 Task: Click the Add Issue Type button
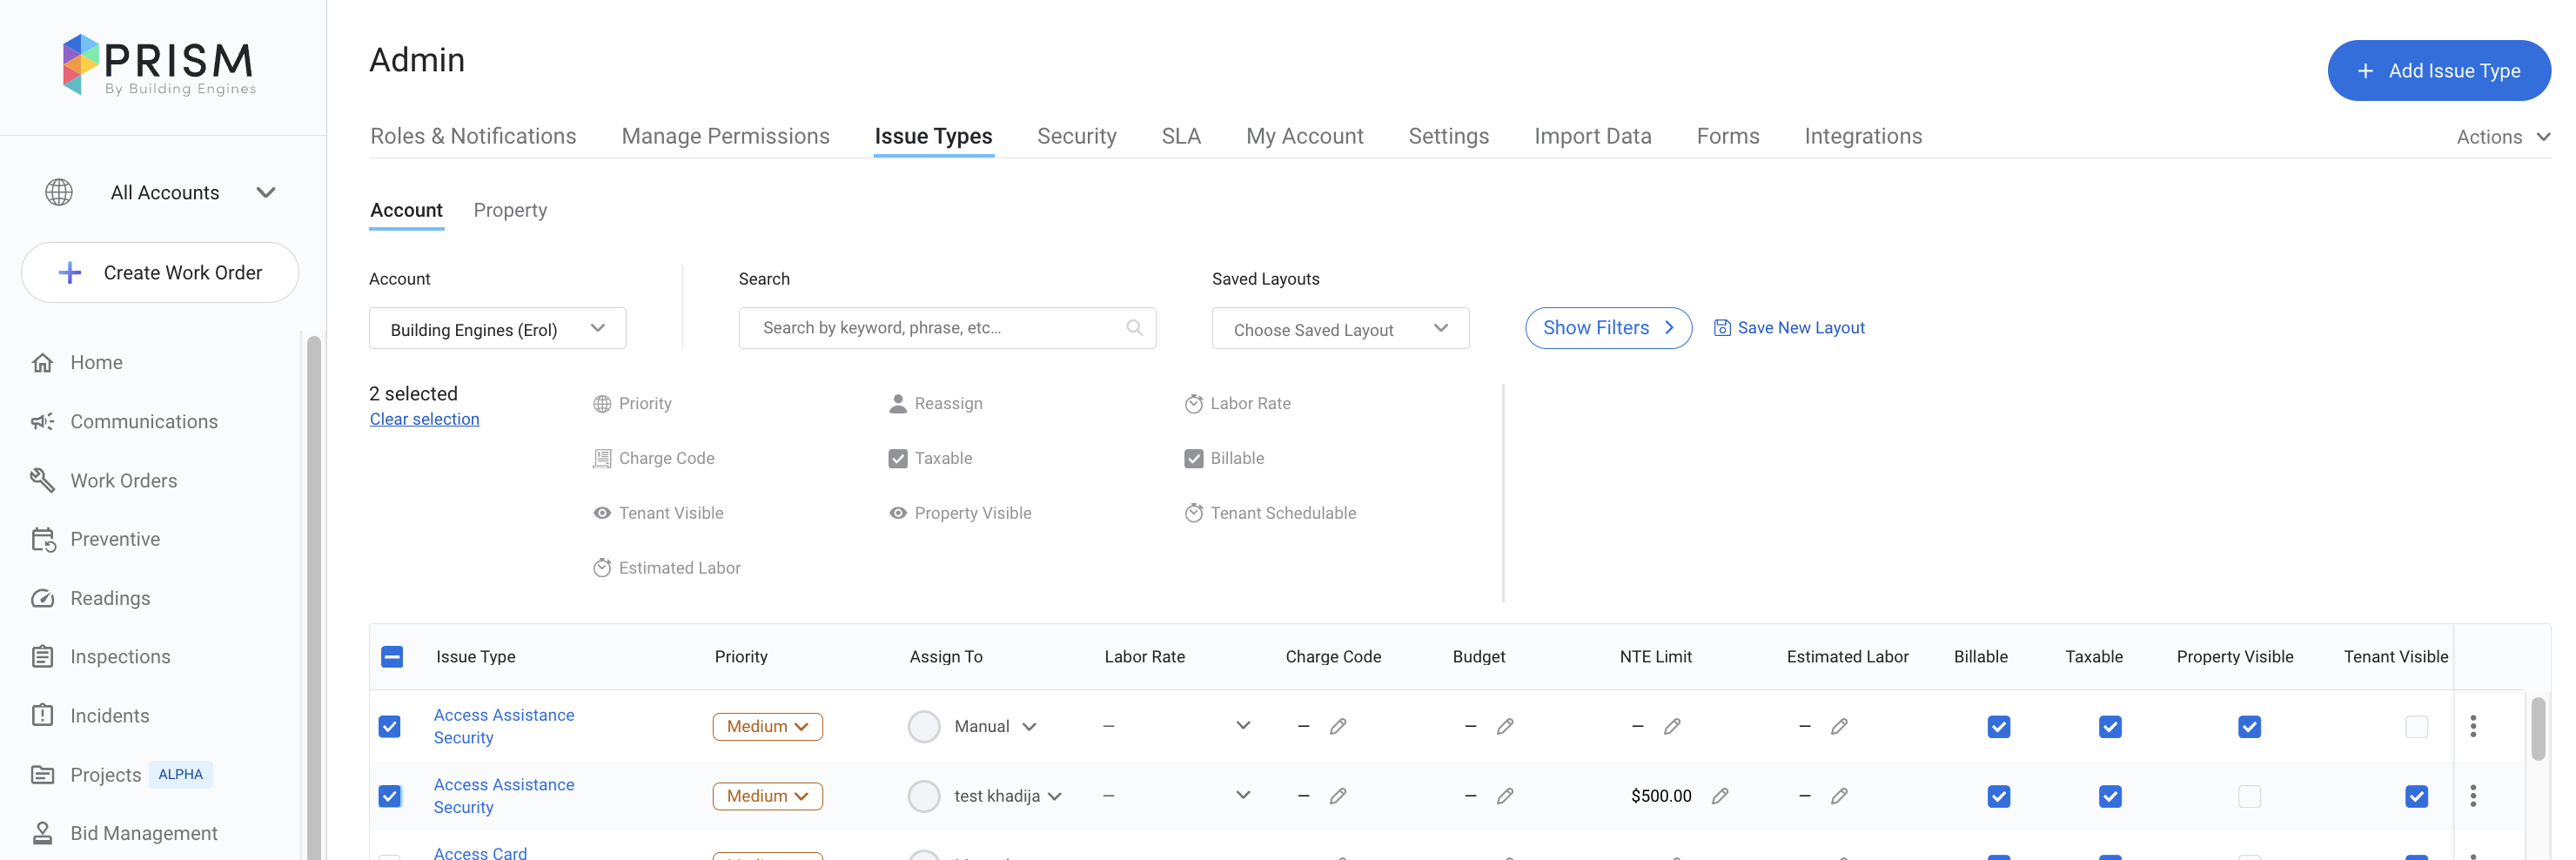coord(2439,70)
